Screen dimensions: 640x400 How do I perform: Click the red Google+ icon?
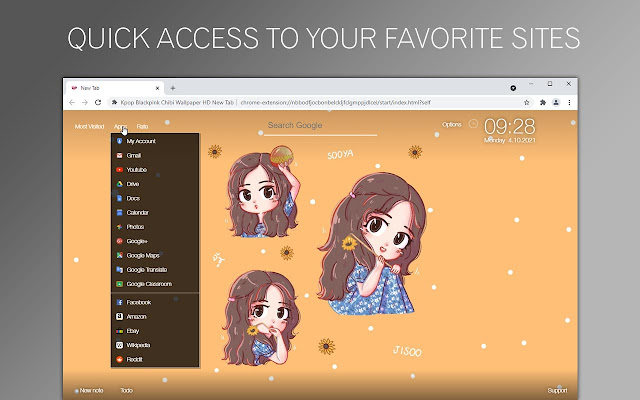click(x=119, y=241)
